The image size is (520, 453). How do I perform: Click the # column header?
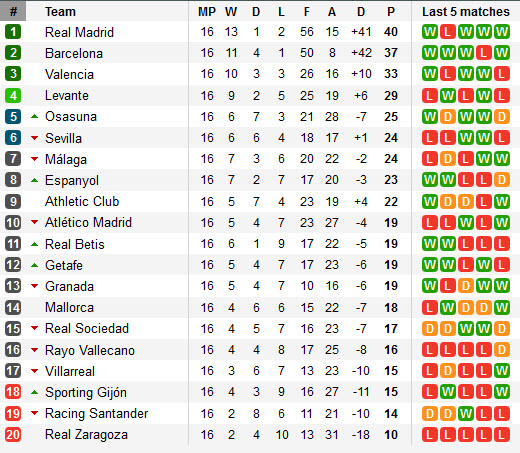[13, 12]
